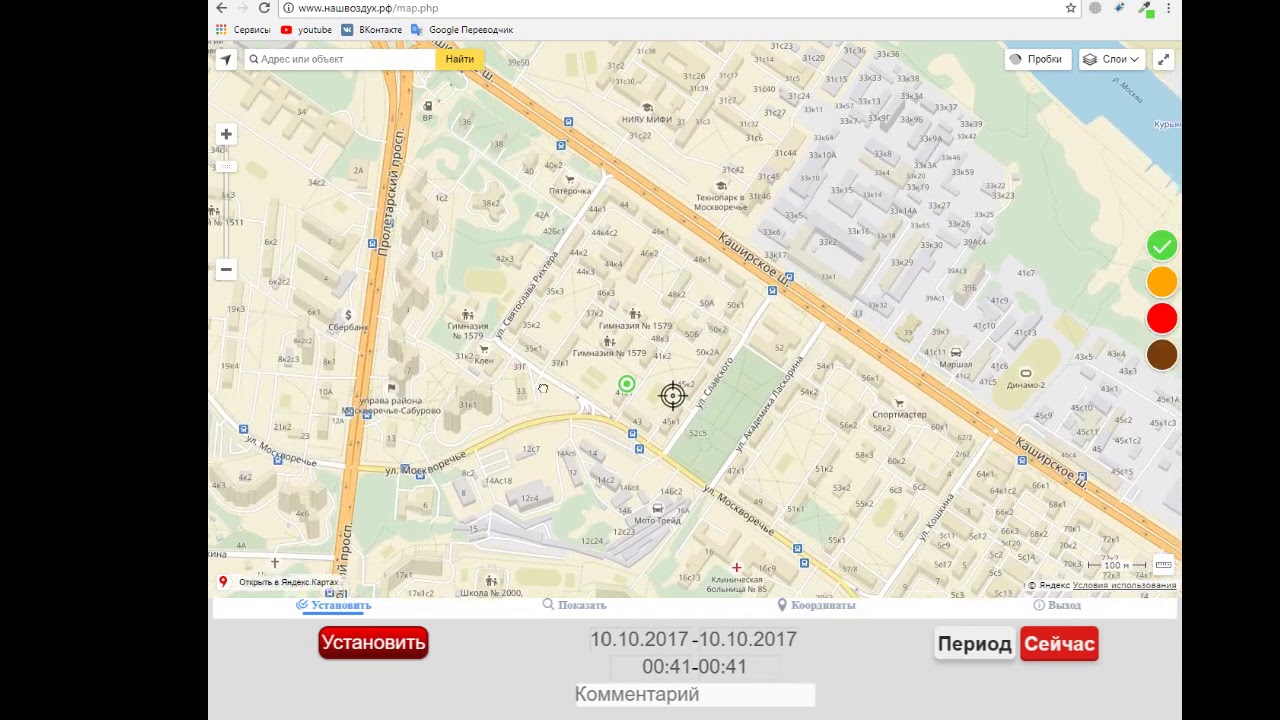Image resolution: width=1280 pixels, height=720 pixels.
Task: Zoom in the map with plus button
Action: pos(226,134)
